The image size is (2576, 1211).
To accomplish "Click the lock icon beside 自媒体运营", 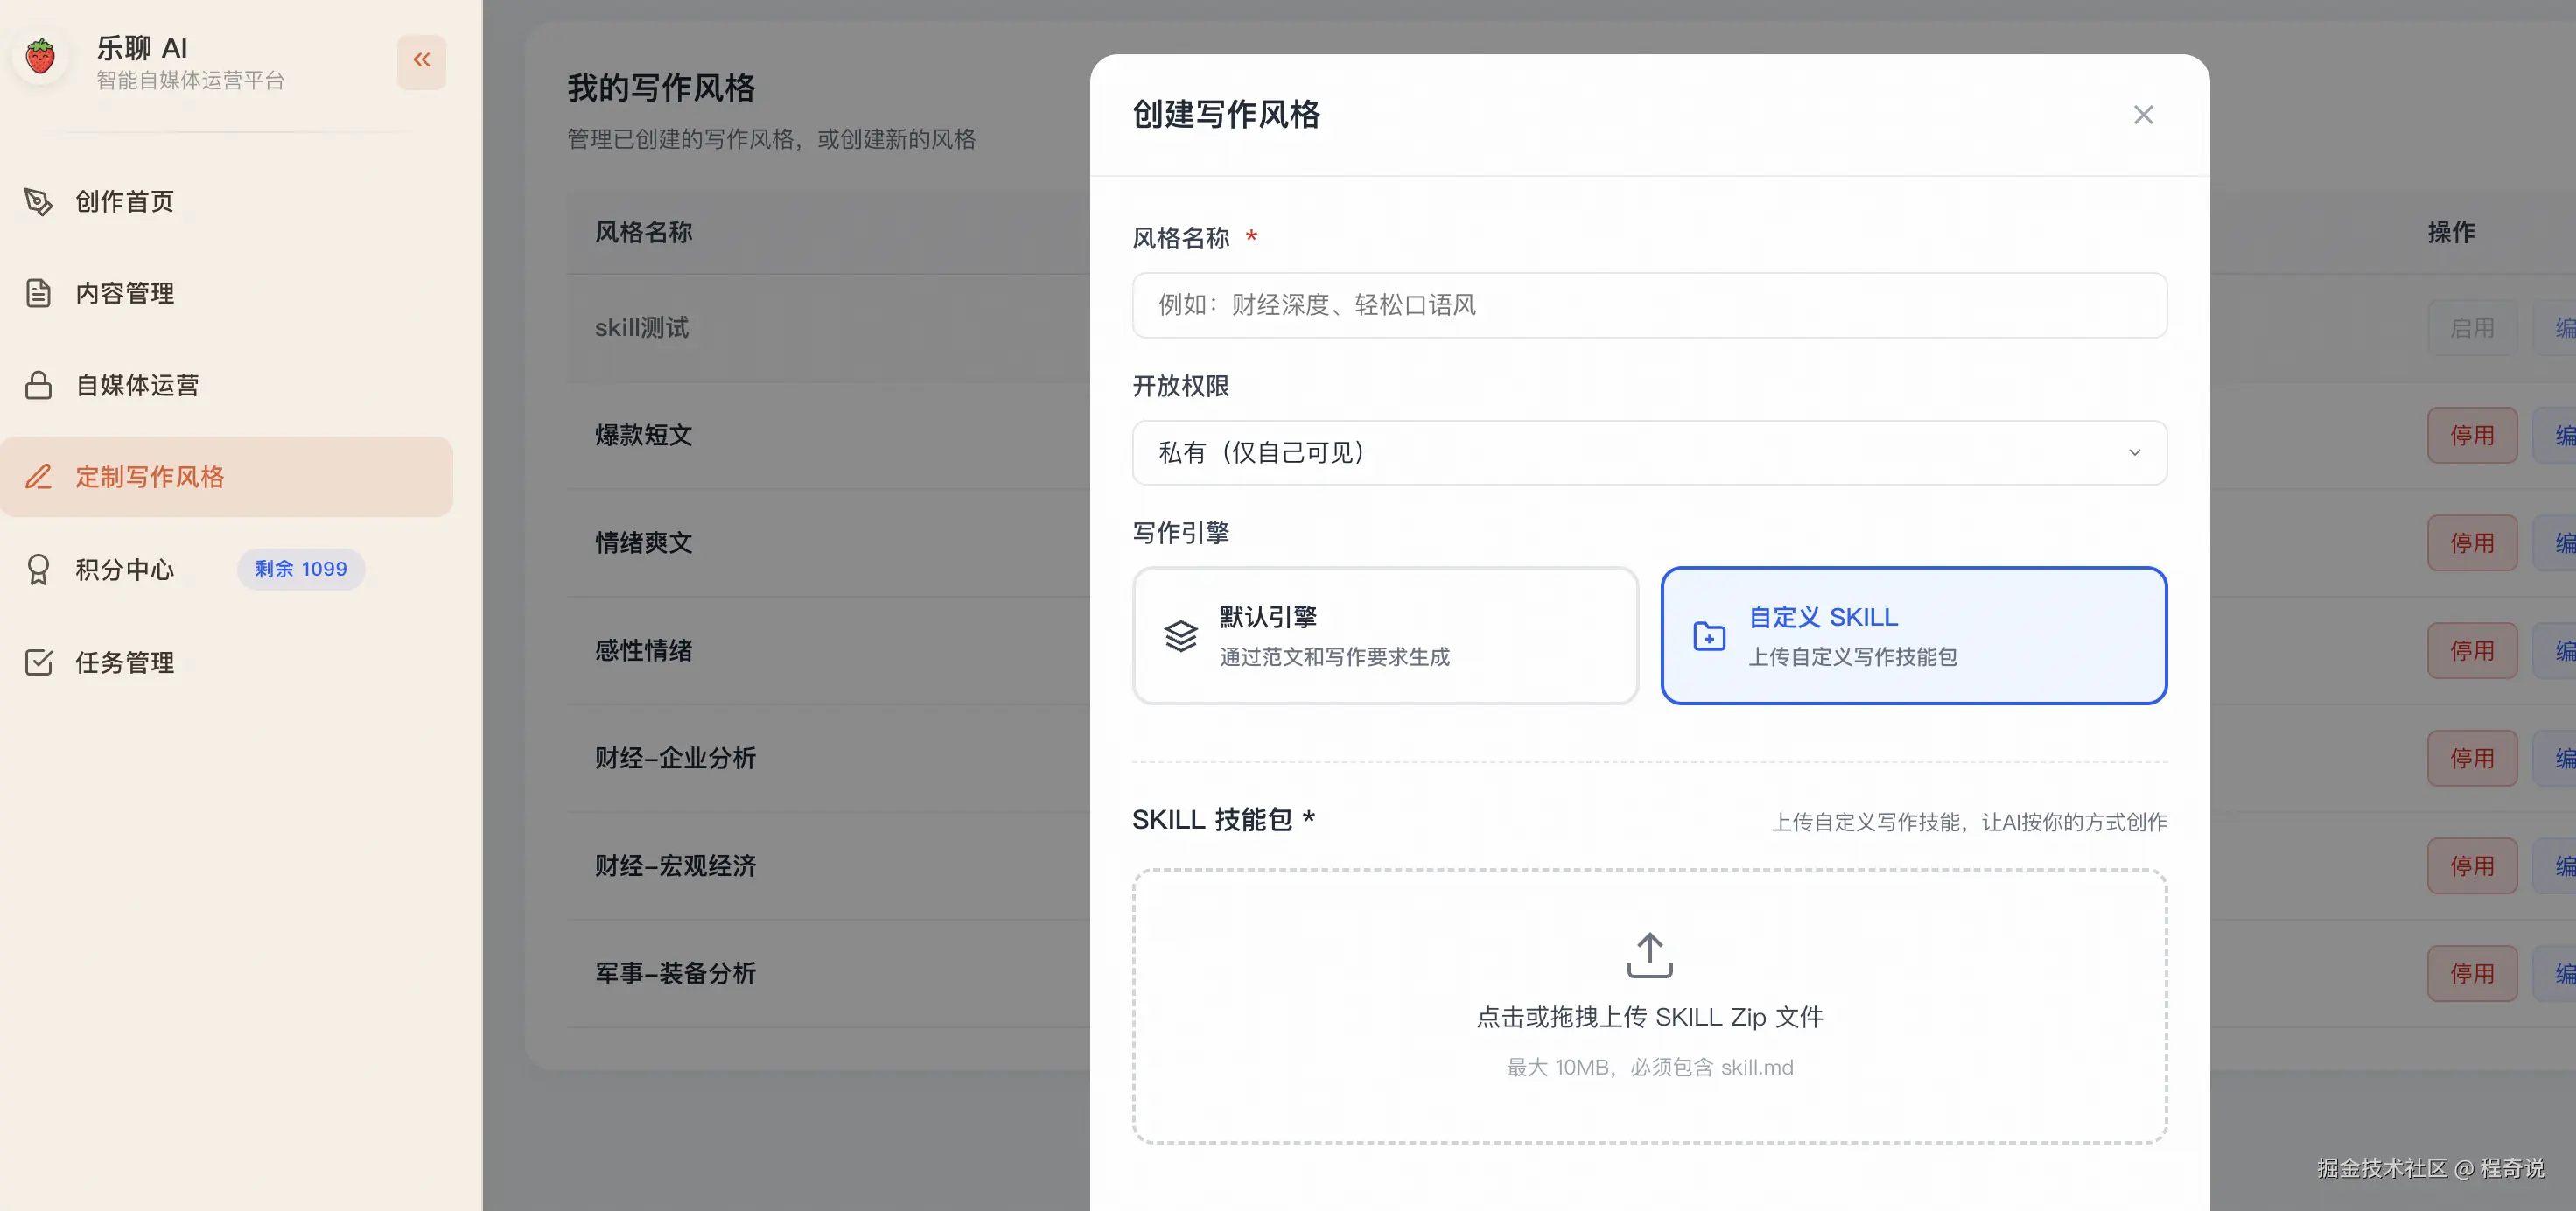I will coord(38,386).
